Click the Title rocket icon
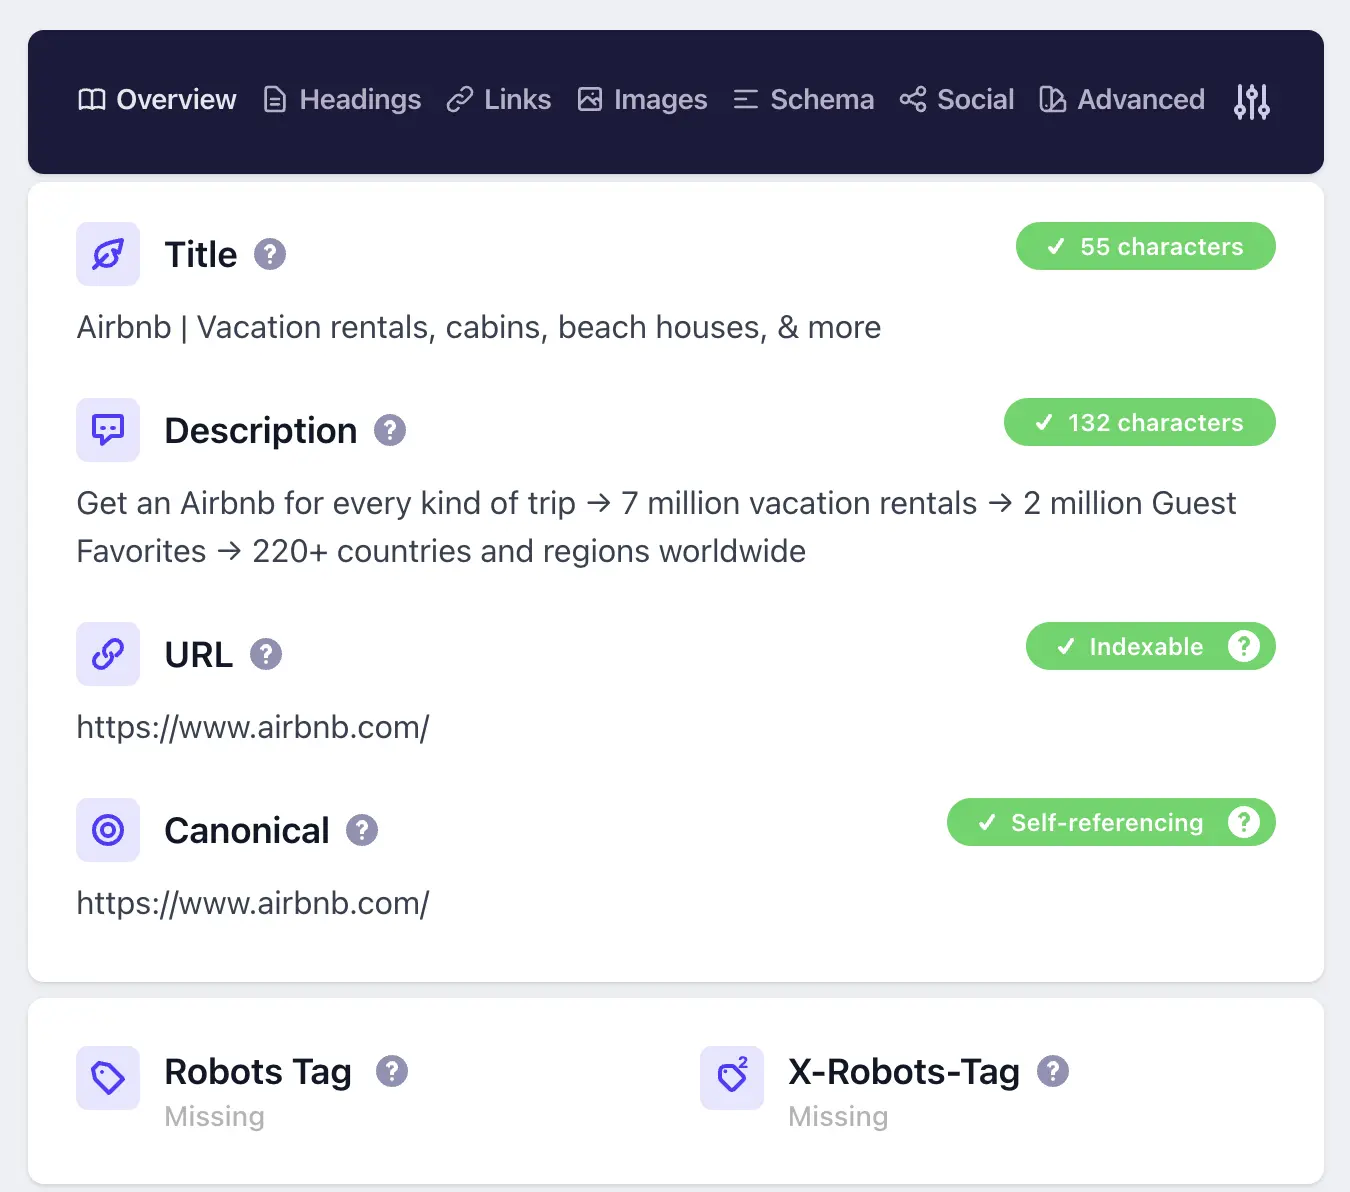The width and height of the screenshot is (1350, 1192). coord(108,254)
